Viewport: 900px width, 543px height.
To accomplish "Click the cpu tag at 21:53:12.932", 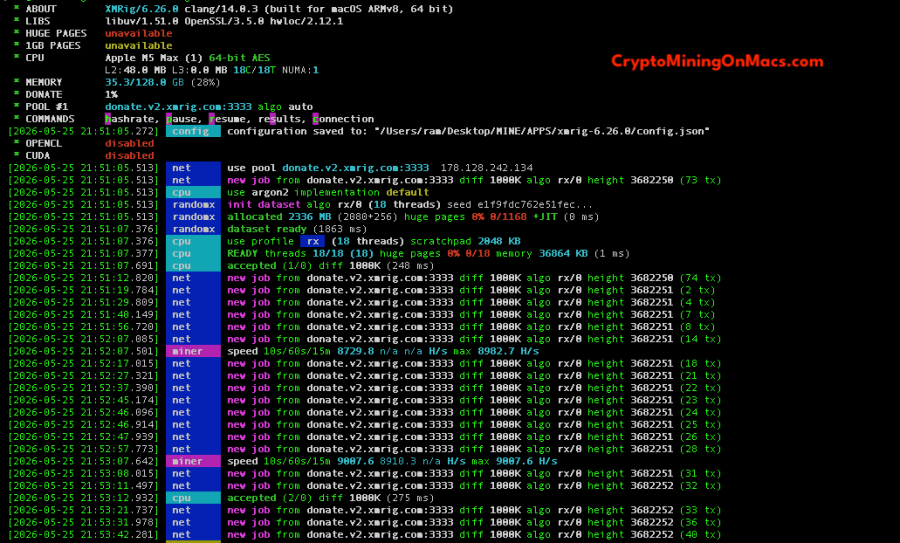I will pos(193,498).
